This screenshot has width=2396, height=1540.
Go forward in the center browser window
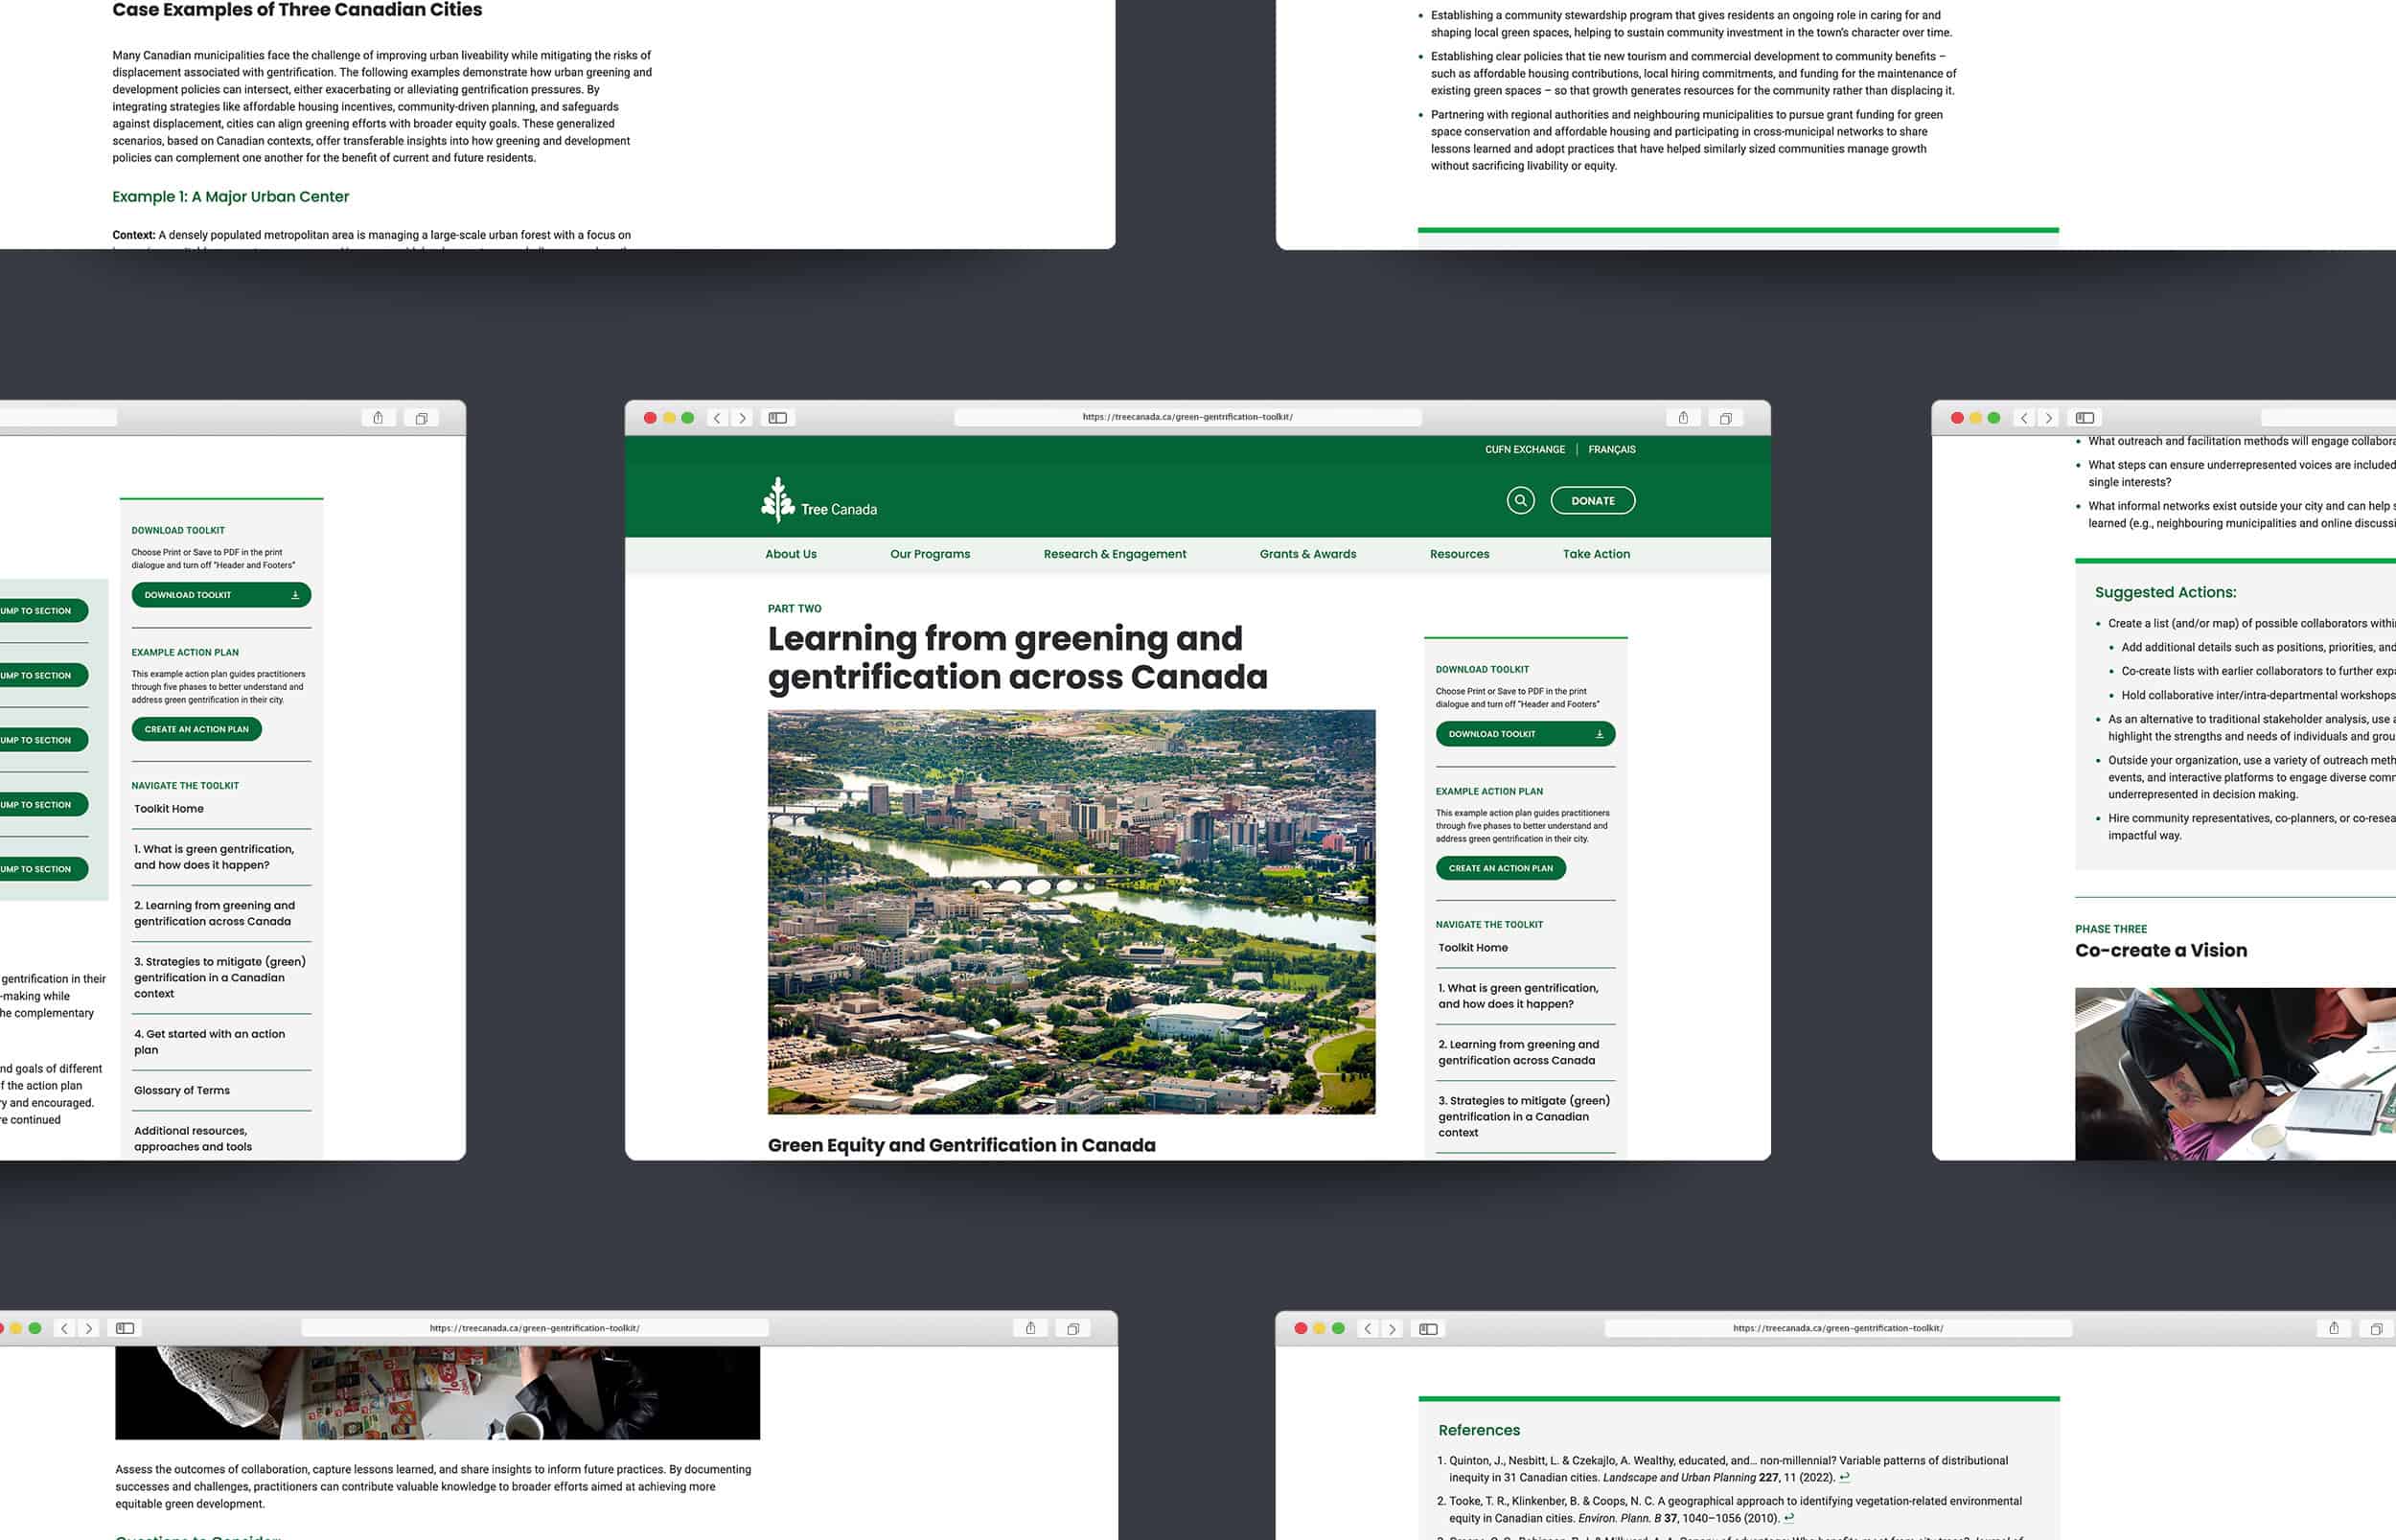coord(742,418)
